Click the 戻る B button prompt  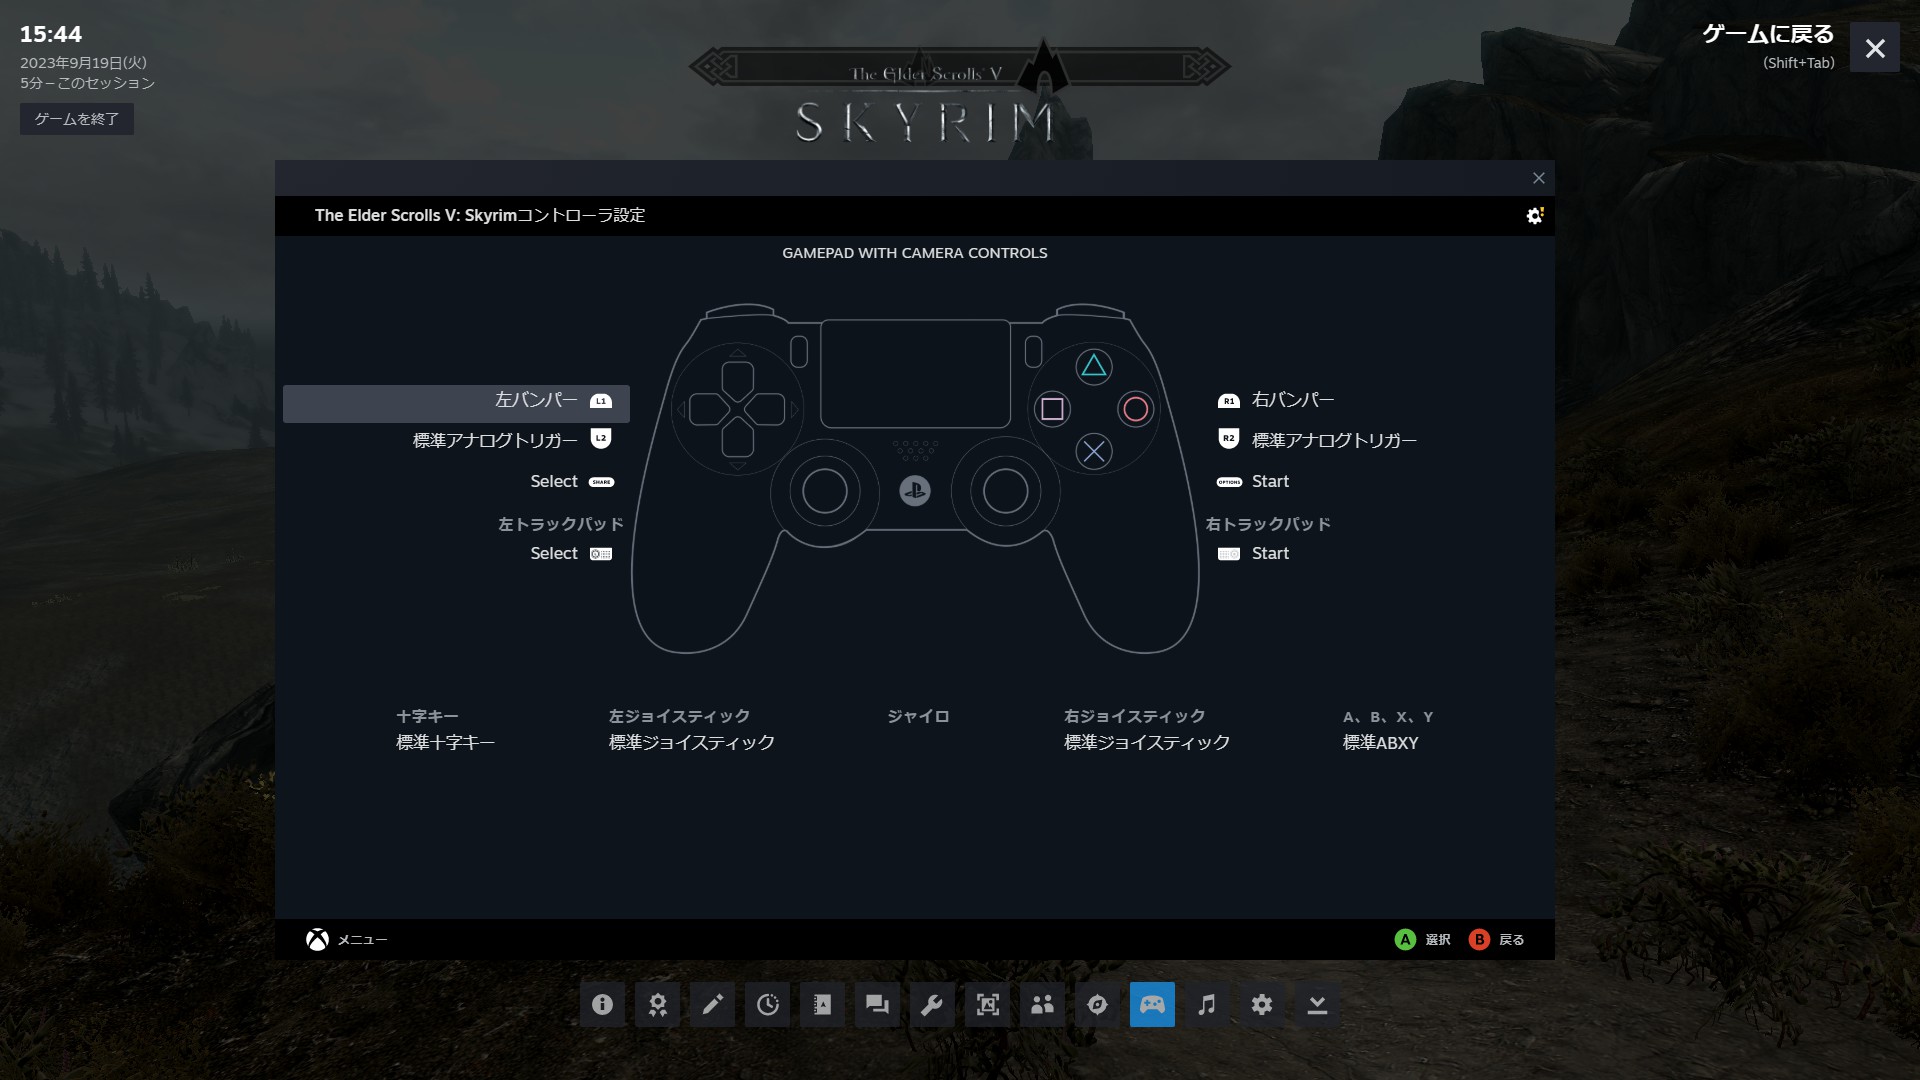point(1497,940)
